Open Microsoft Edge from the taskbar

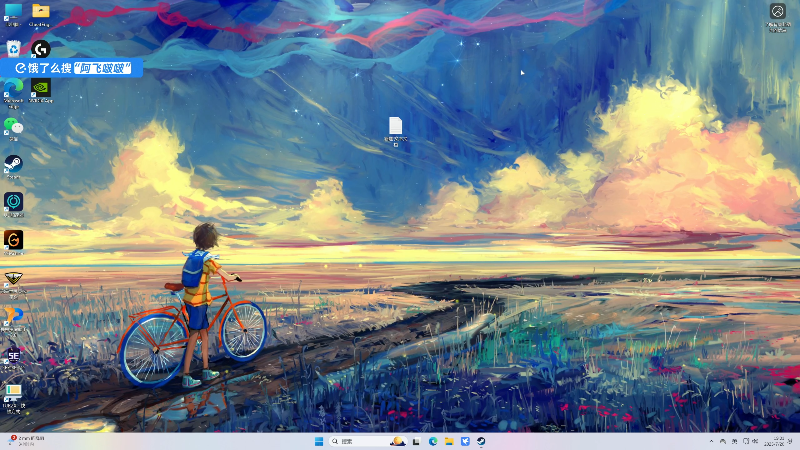click(433, 441)
